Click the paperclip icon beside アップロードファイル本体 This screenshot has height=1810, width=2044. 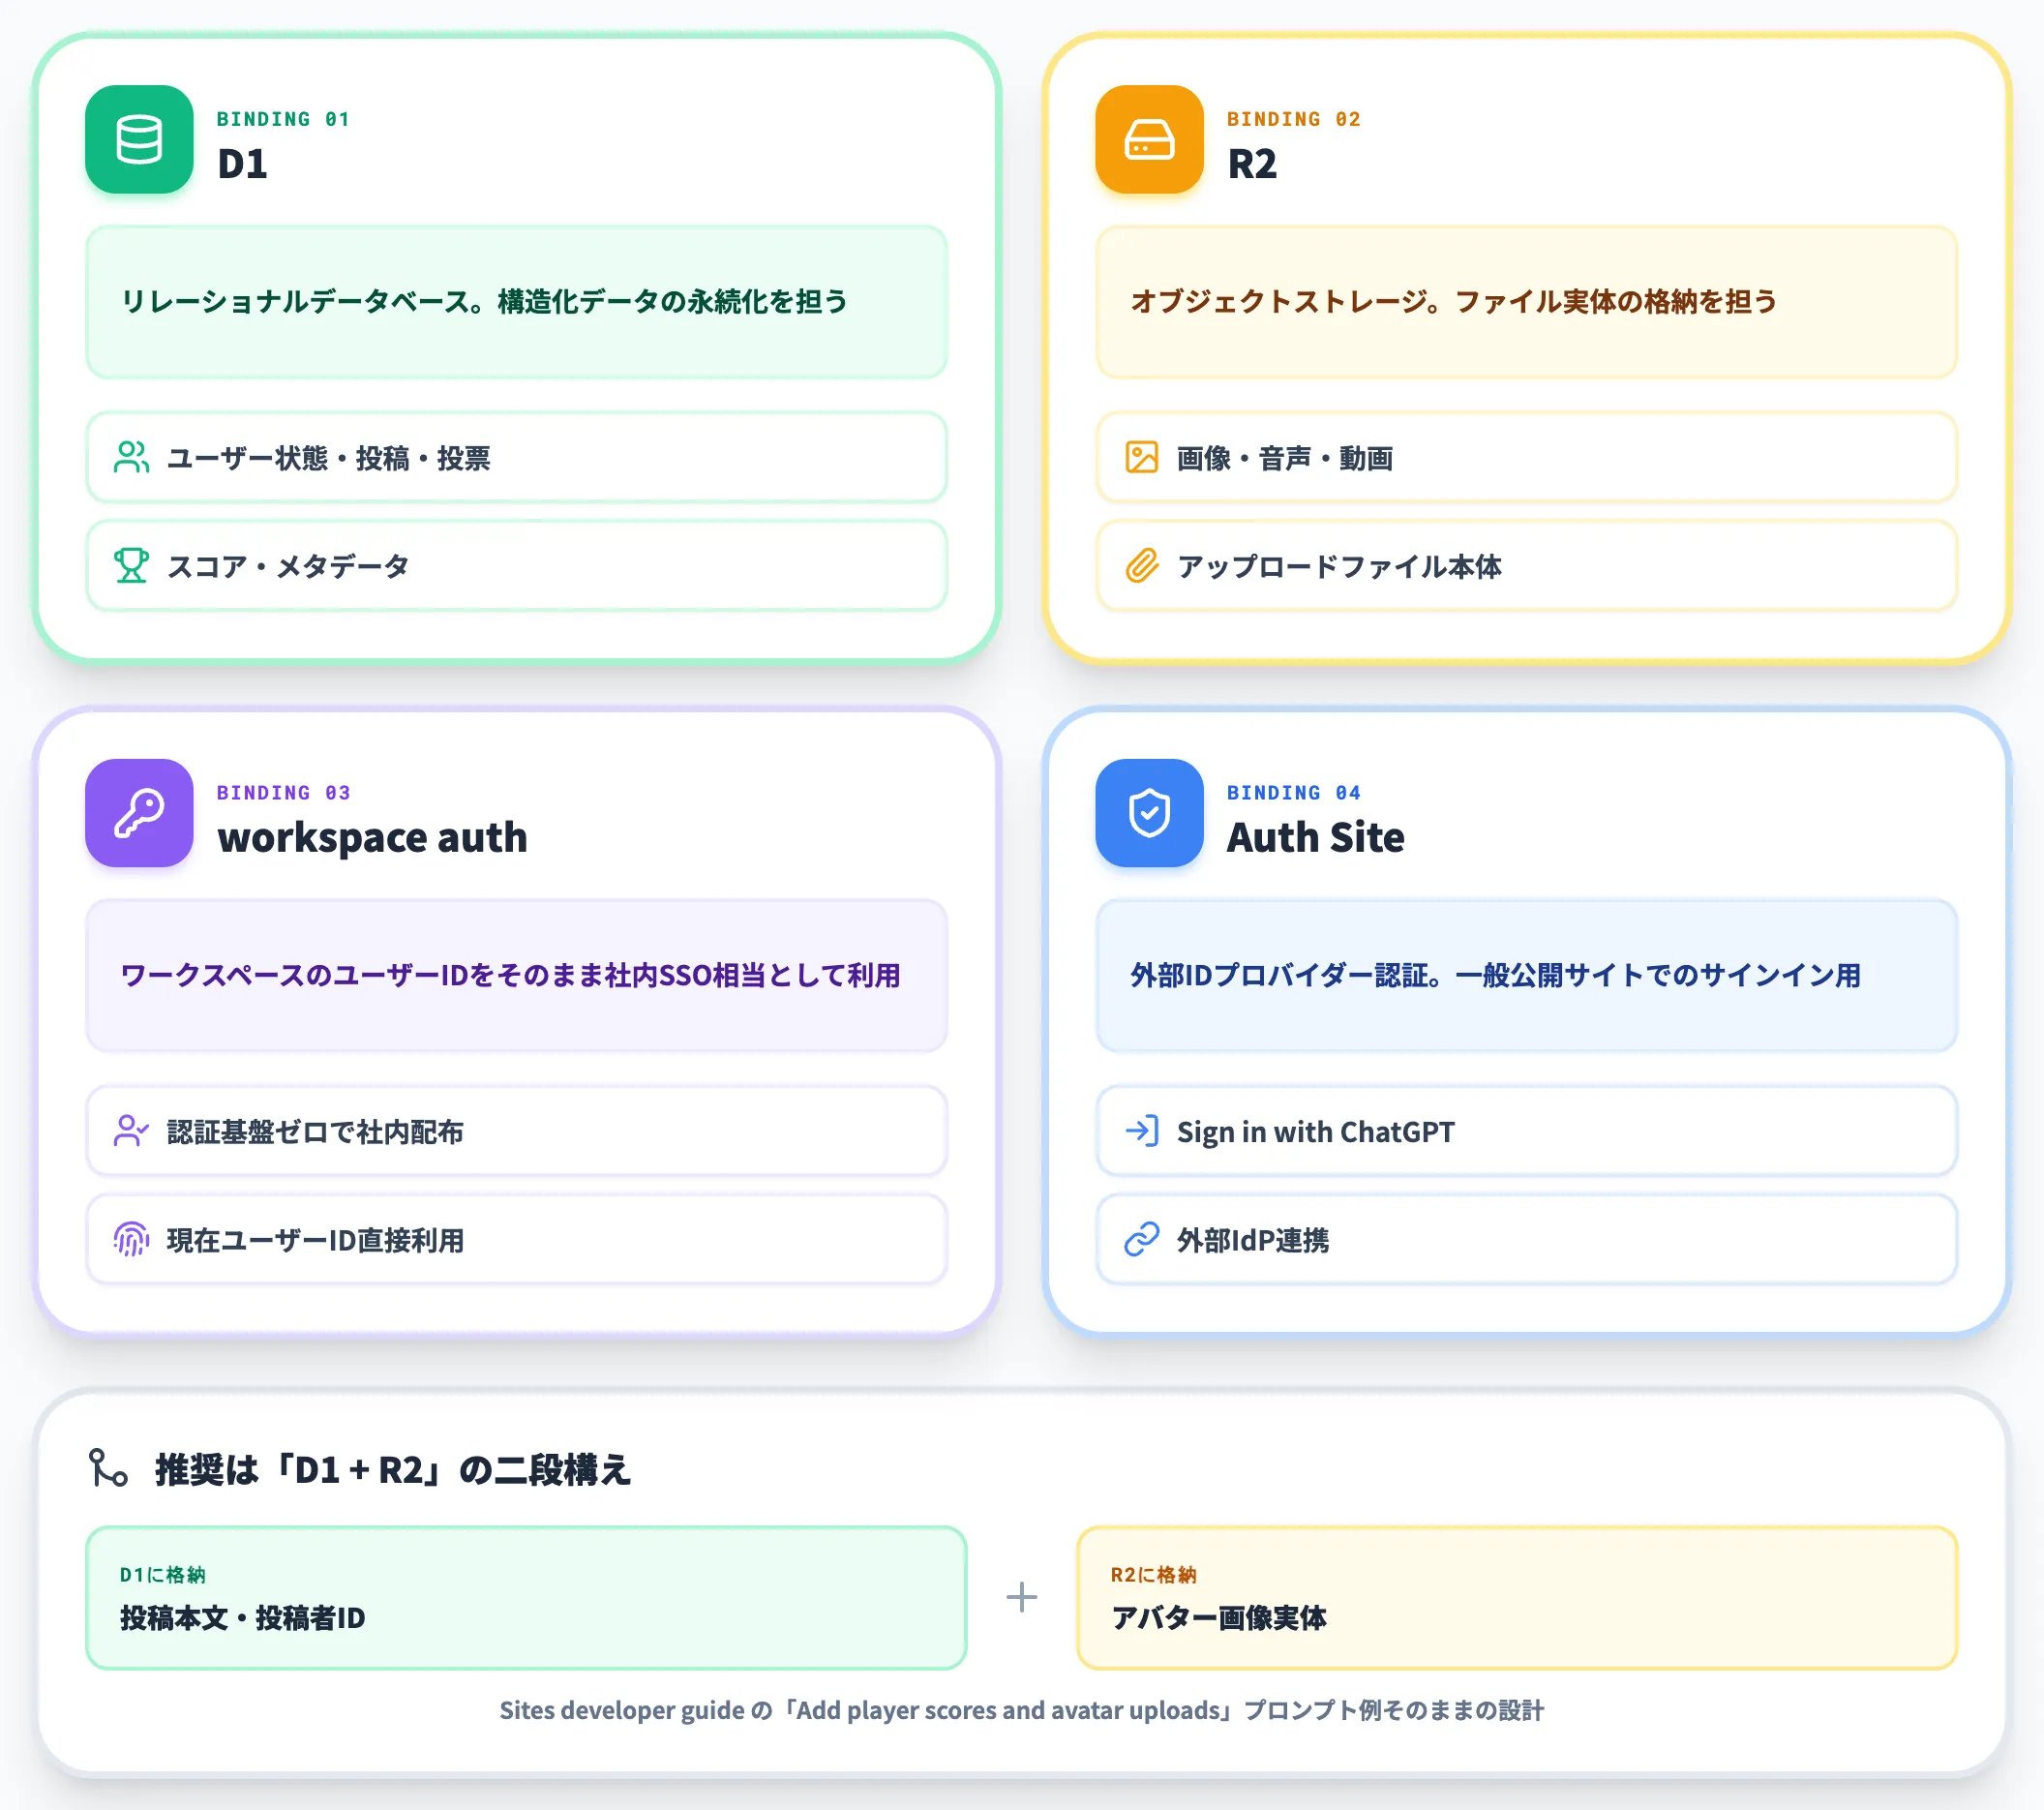(1141, 565)
